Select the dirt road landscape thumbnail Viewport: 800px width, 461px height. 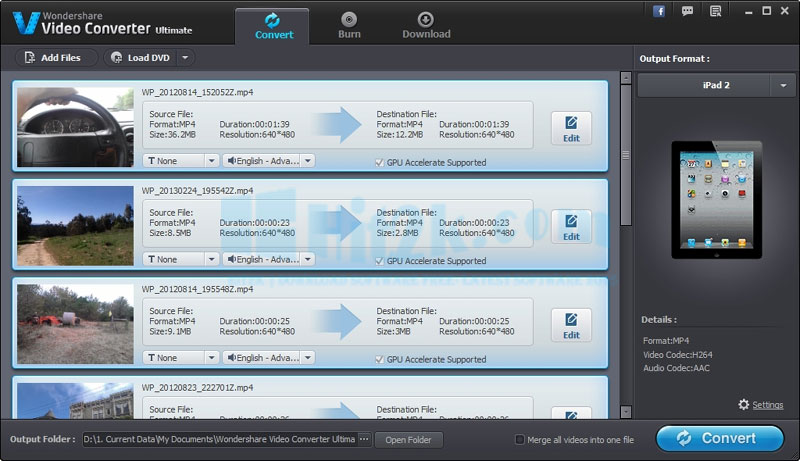click(76, 225)
